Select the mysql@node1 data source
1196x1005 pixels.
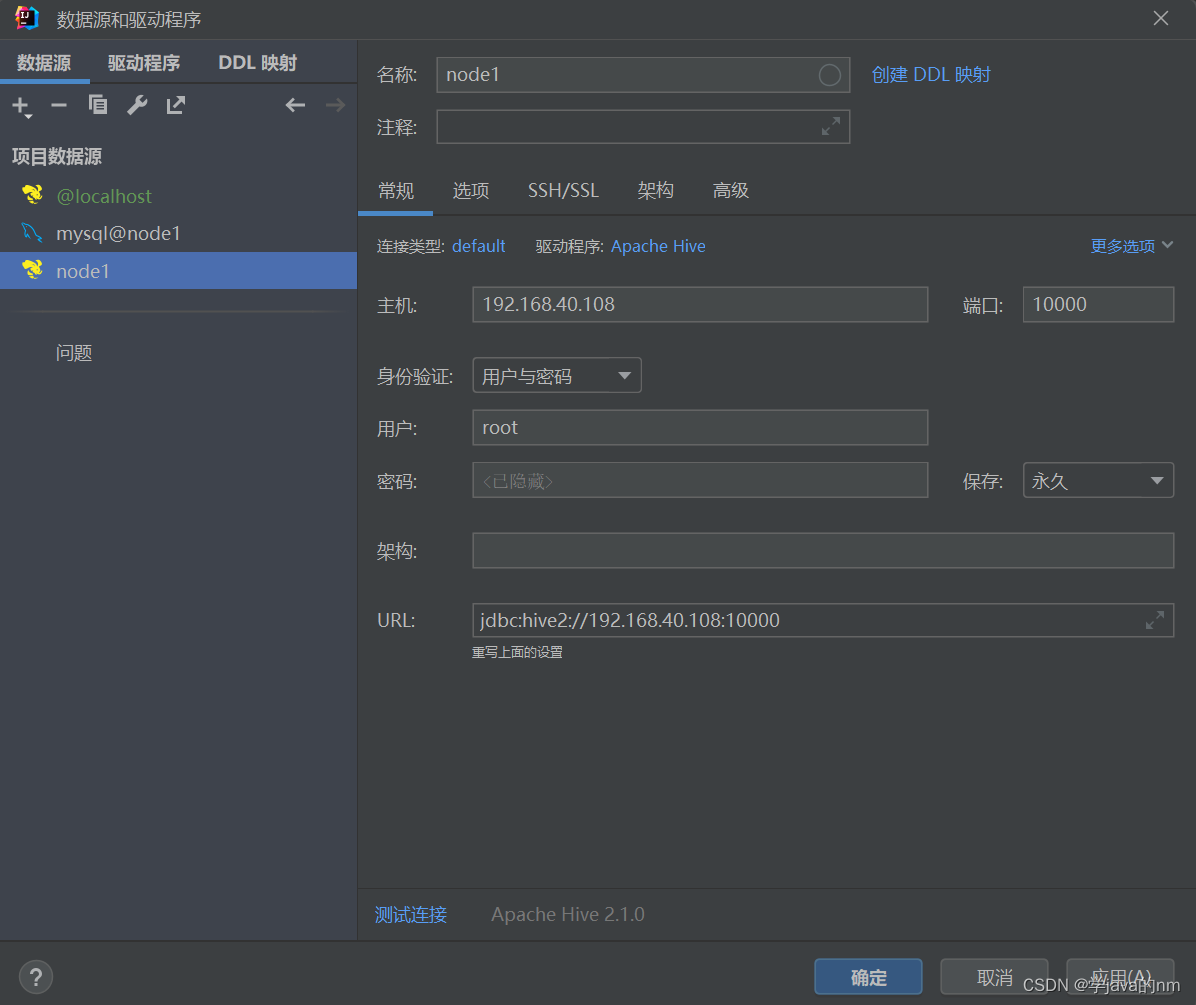coord(178,233)
